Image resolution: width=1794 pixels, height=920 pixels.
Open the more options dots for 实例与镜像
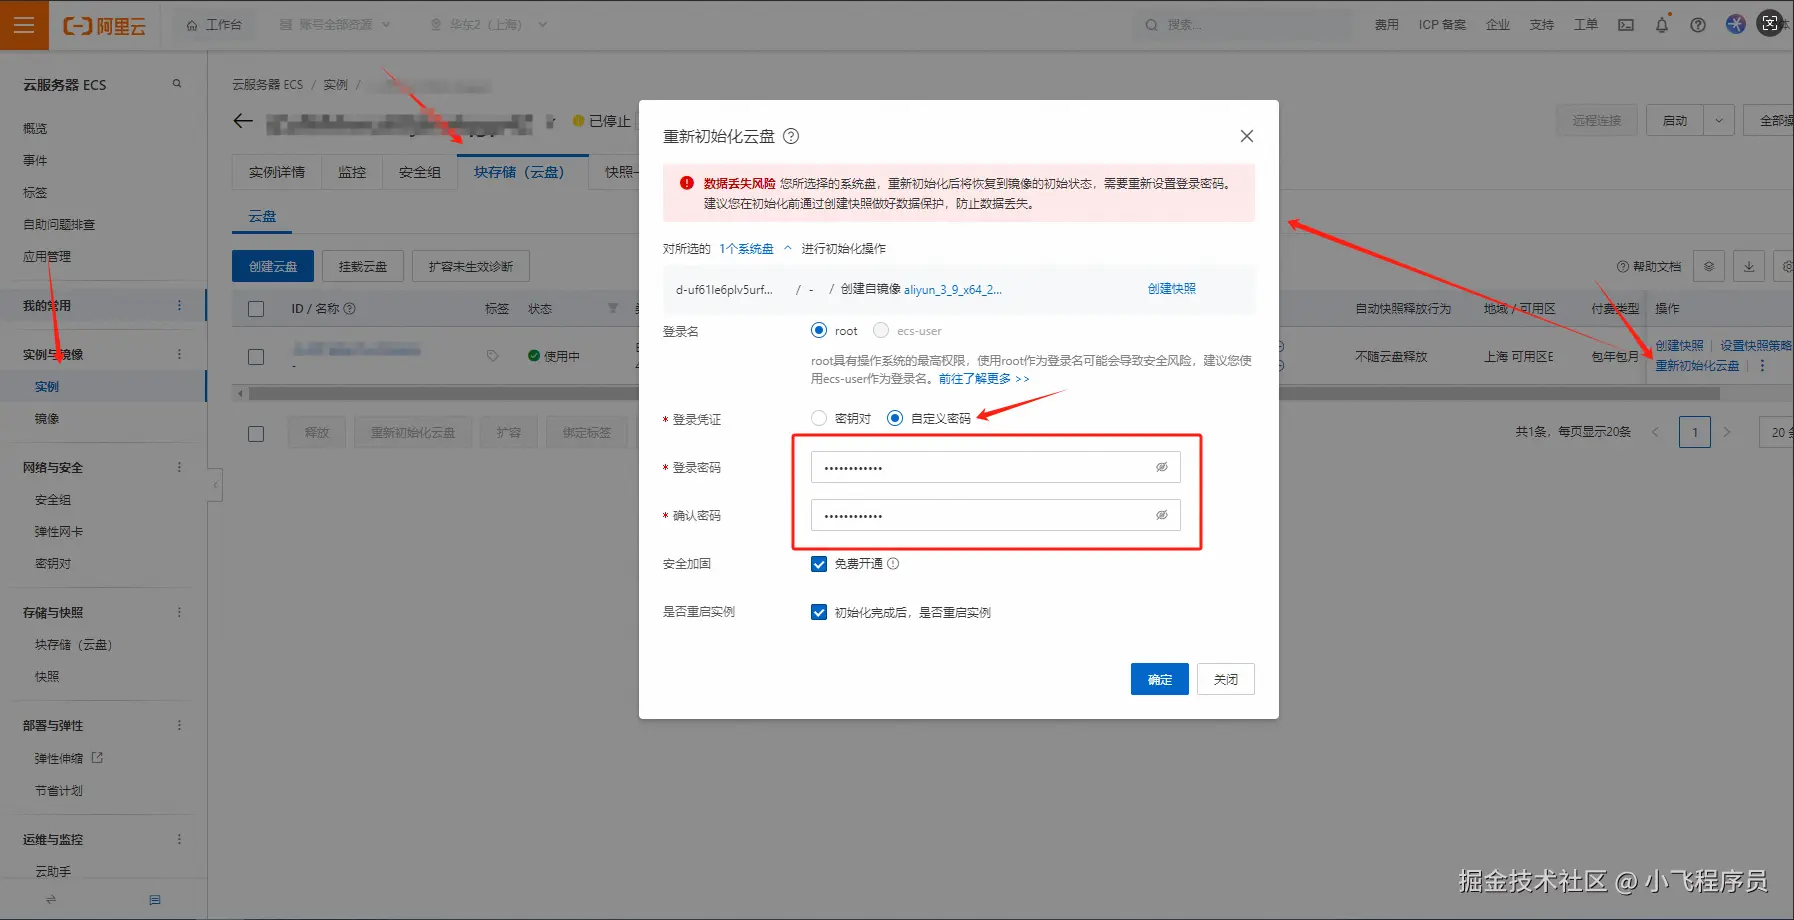tap(180, 354)
